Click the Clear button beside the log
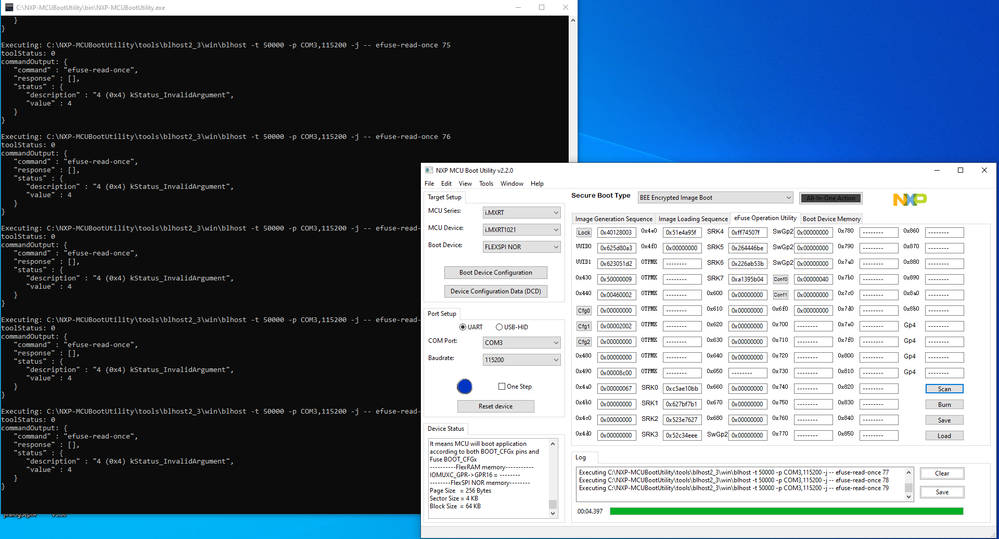The width and height of the screenshot is (999, 539). click(x=942, y=473)
